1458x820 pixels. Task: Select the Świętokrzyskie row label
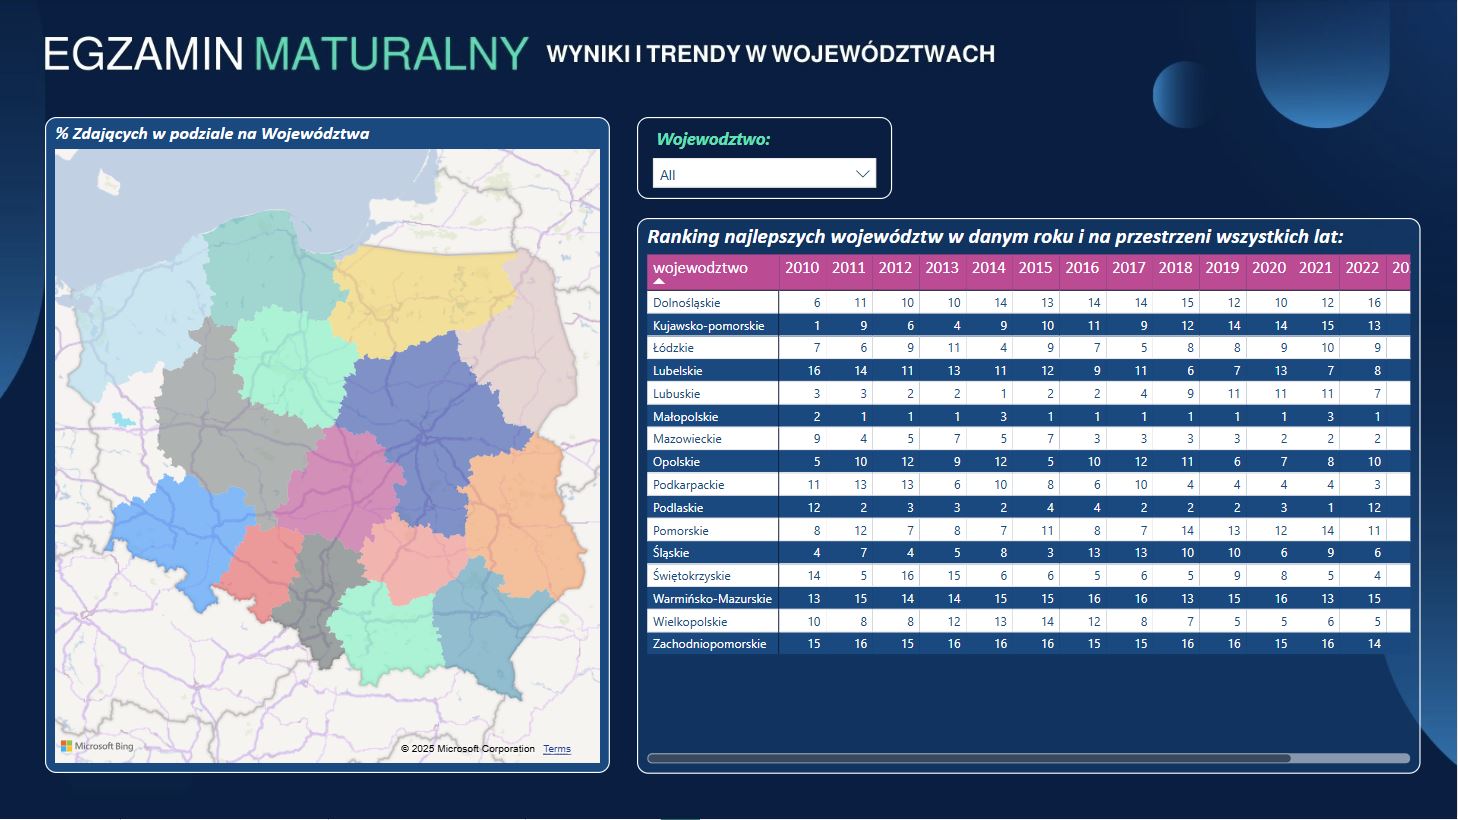point(691,576)
